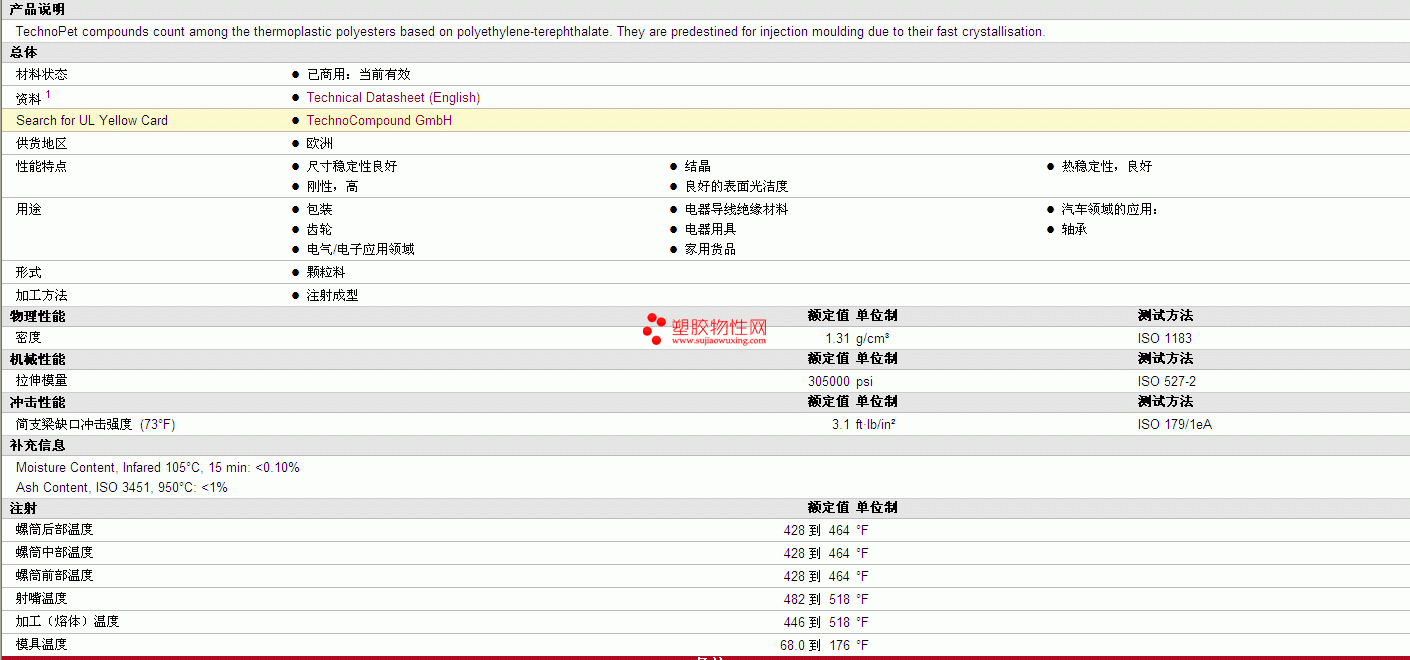Screen dimensions: 1410x660
Task: Click the 材料状态 row label
Action: point(42,75)
